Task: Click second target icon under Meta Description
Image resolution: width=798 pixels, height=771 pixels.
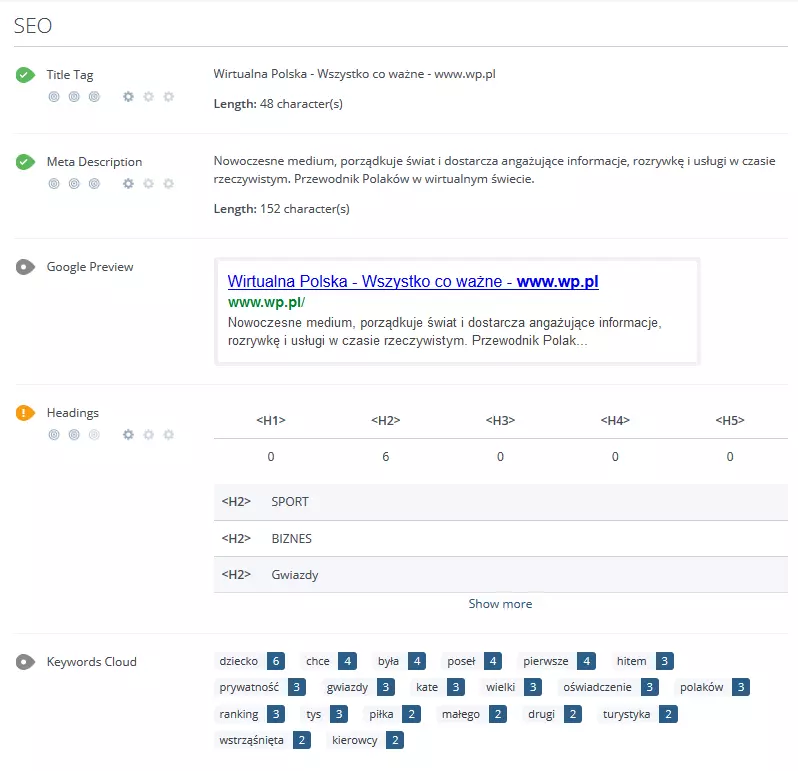Action: (74, 184)
